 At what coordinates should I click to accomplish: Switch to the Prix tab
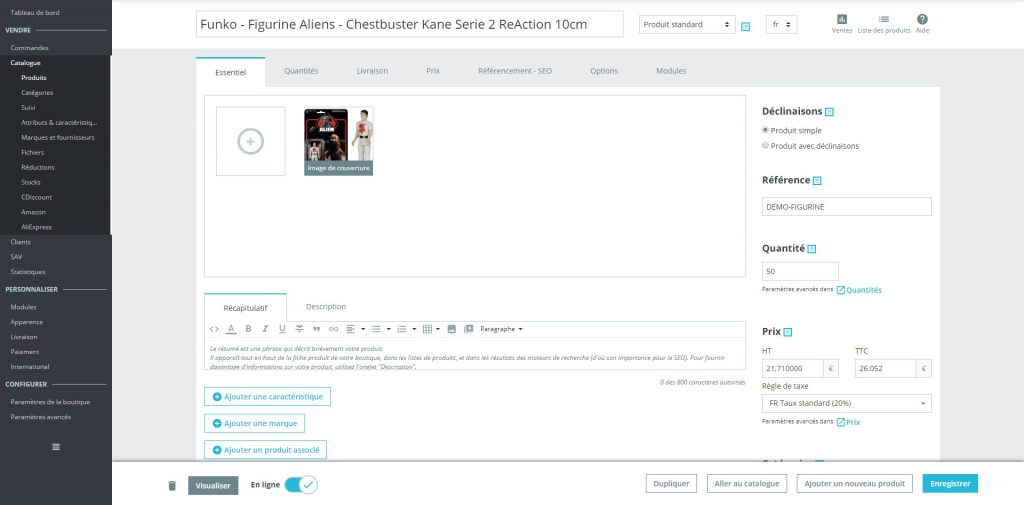pyautogui.click(x=433, y=71)
